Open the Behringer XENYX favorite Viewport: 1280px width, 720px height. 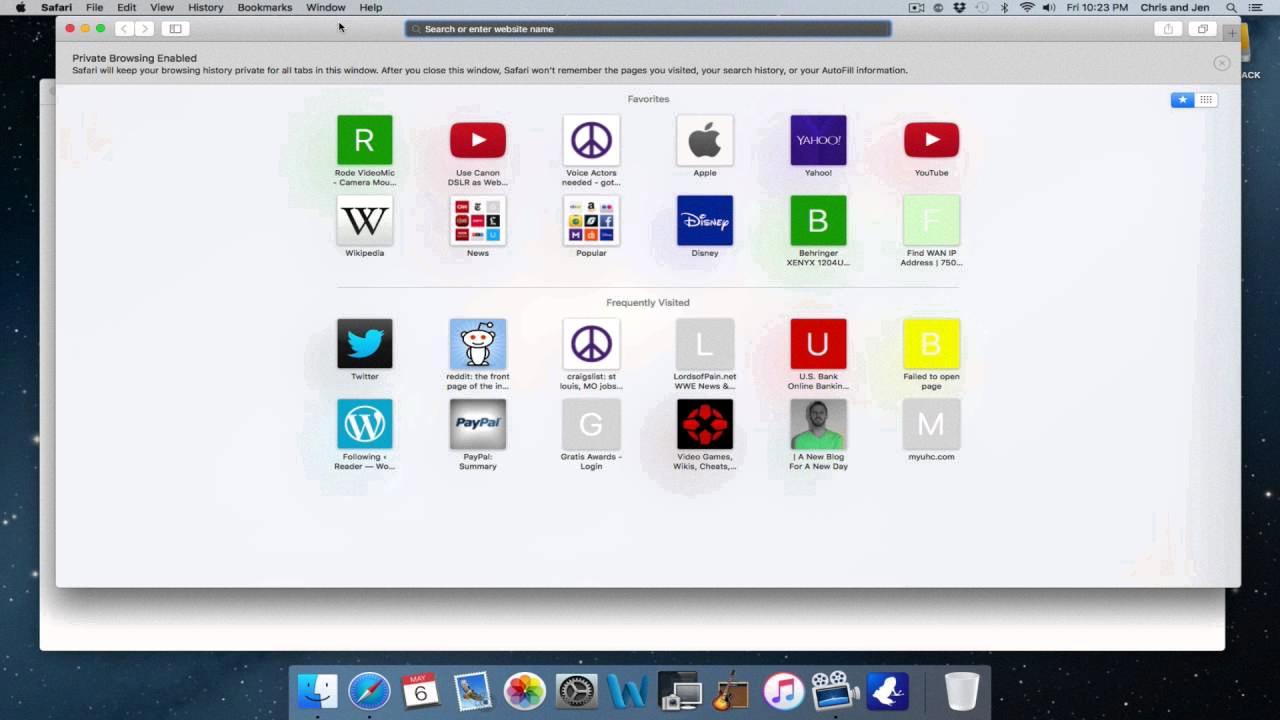(818, 220)
